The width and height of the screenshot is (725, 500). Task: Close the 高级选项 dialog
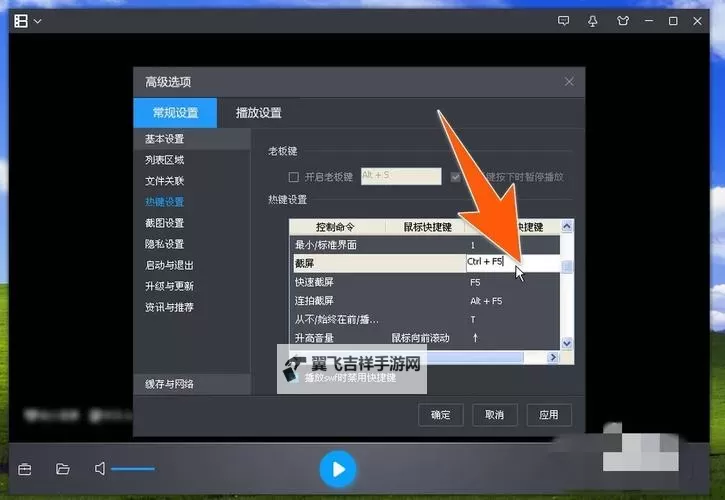coord(569,82)
